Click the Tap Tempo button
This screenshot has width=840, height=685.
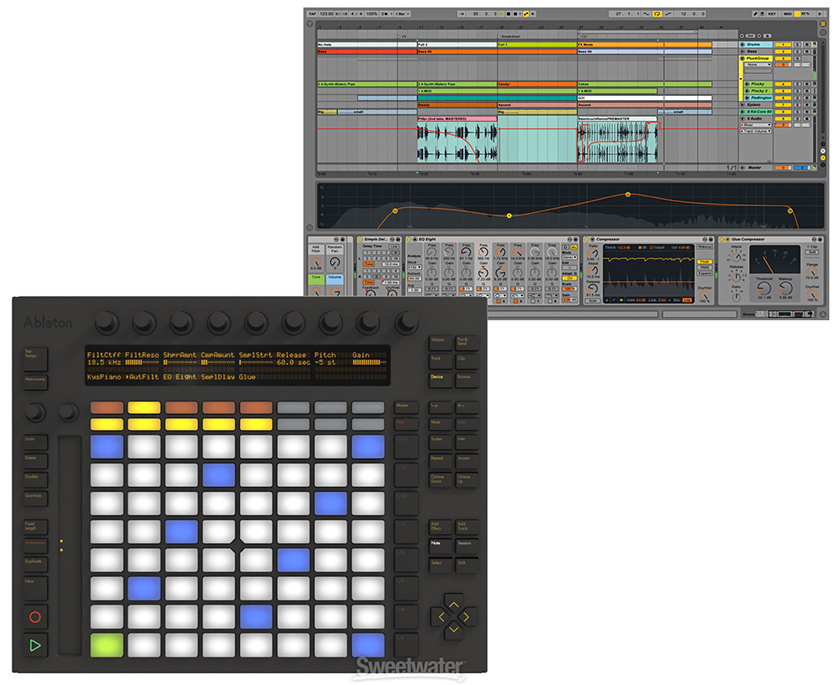(x=313, y=13)
